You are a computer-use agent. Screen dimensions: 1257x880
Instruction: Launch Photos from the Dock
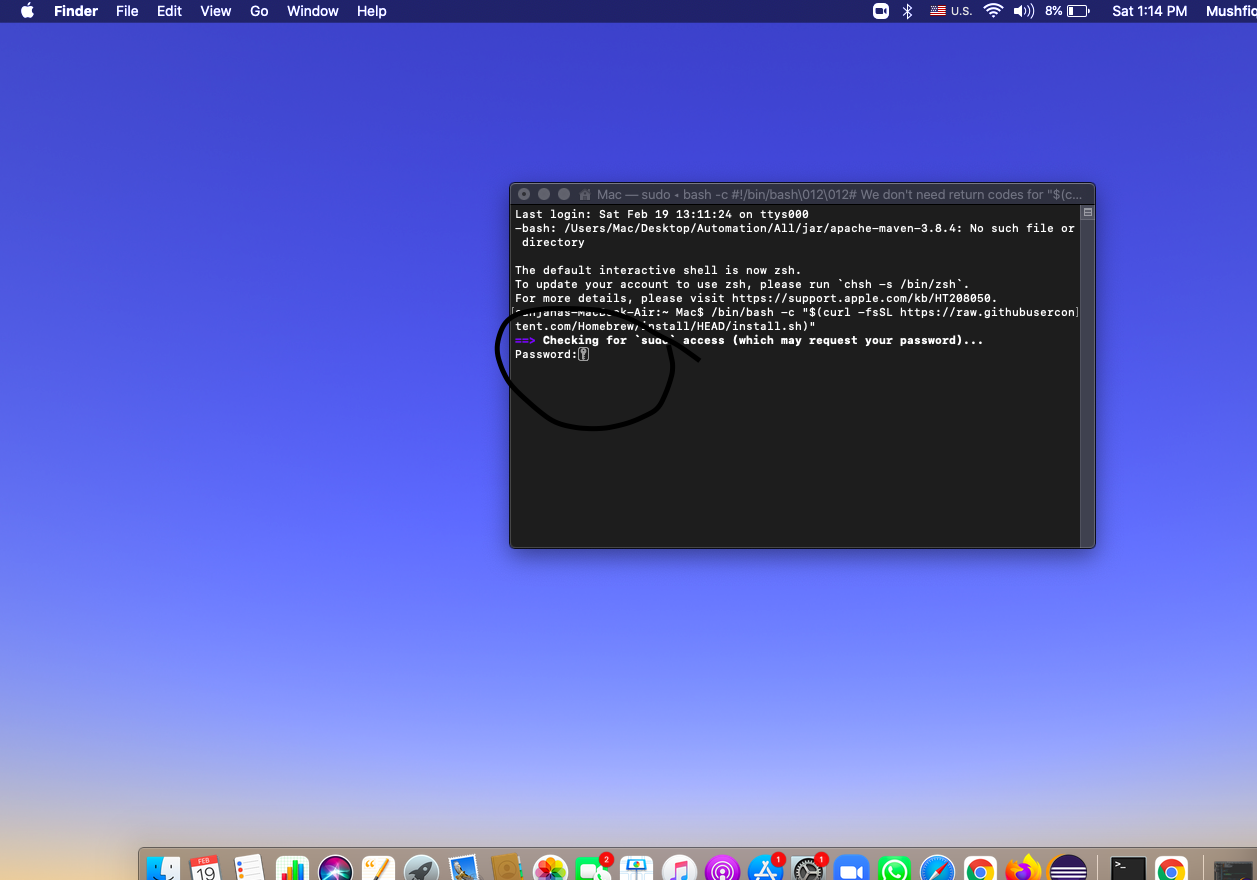pos(551,870)
